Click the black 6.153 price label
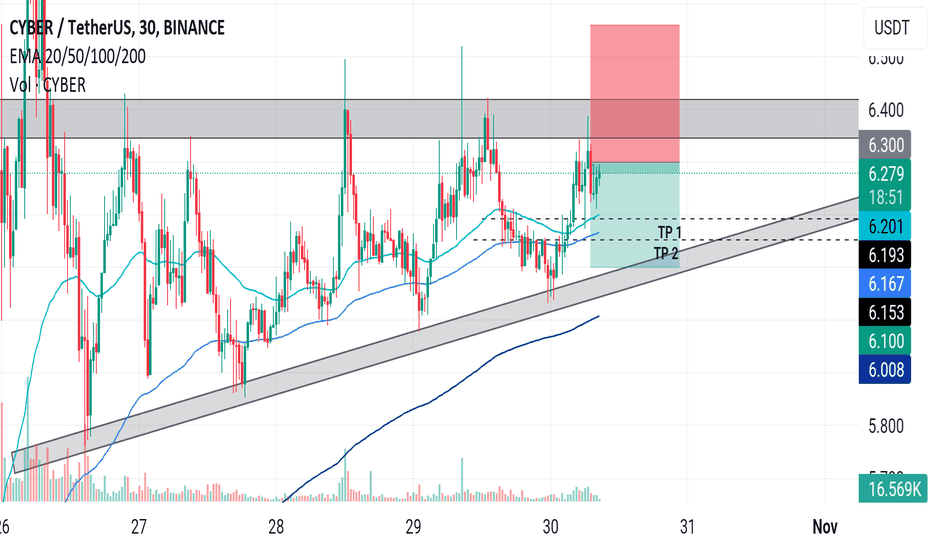This screenshot has width=932, height=550. click(x=884, y=312)
